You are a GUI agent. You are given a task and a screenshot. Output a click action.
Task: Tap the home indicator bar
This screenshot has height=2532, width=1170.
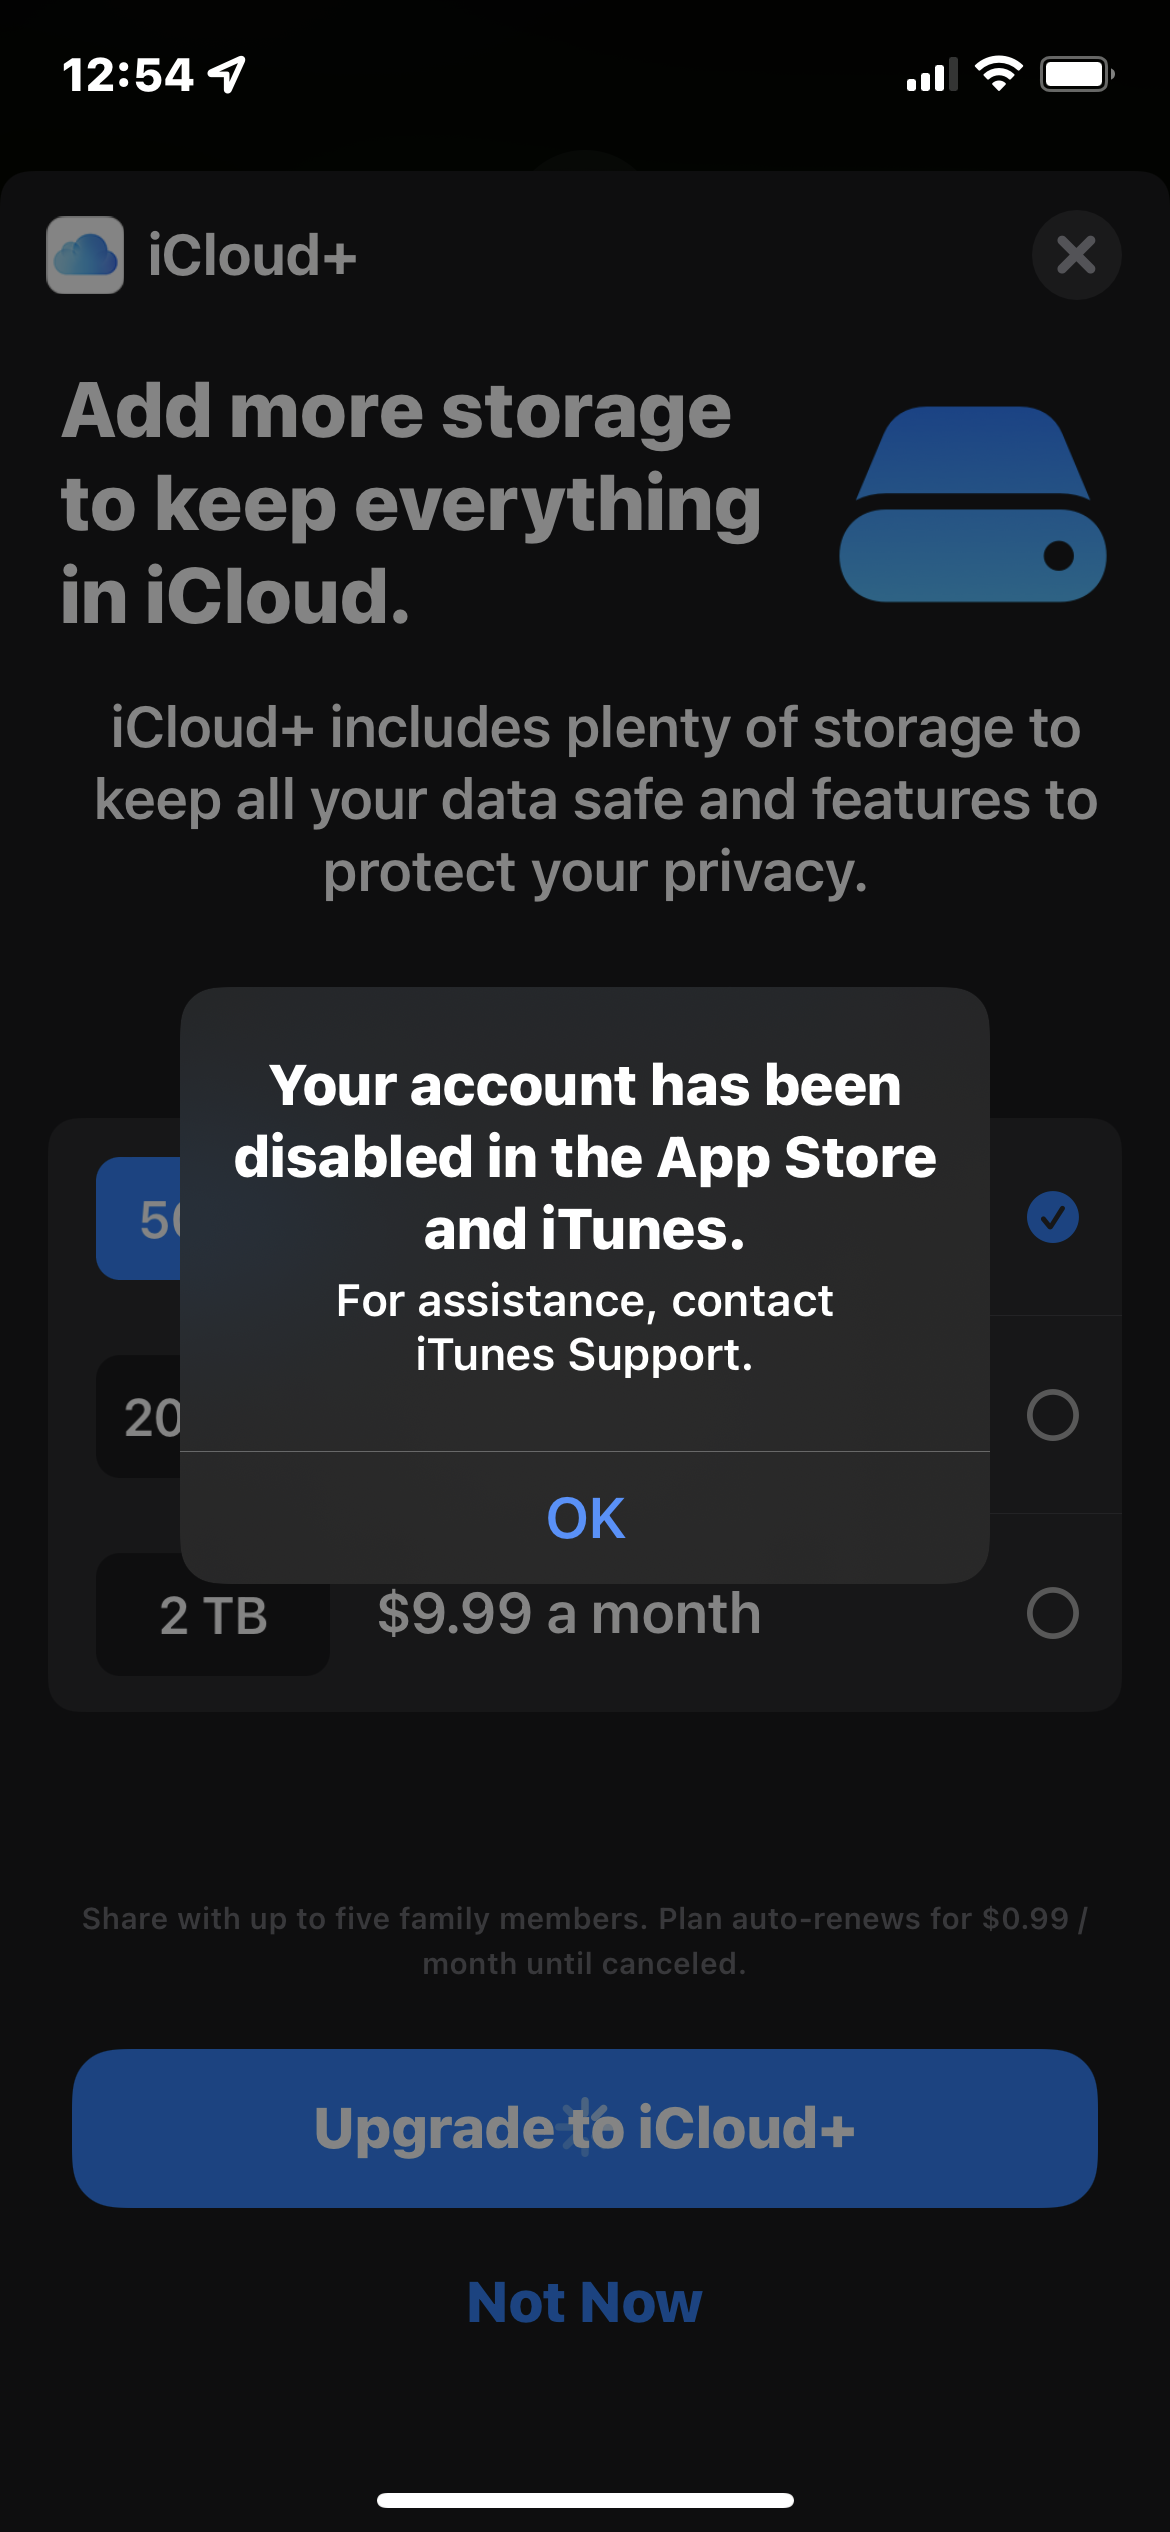point(585,2500)
